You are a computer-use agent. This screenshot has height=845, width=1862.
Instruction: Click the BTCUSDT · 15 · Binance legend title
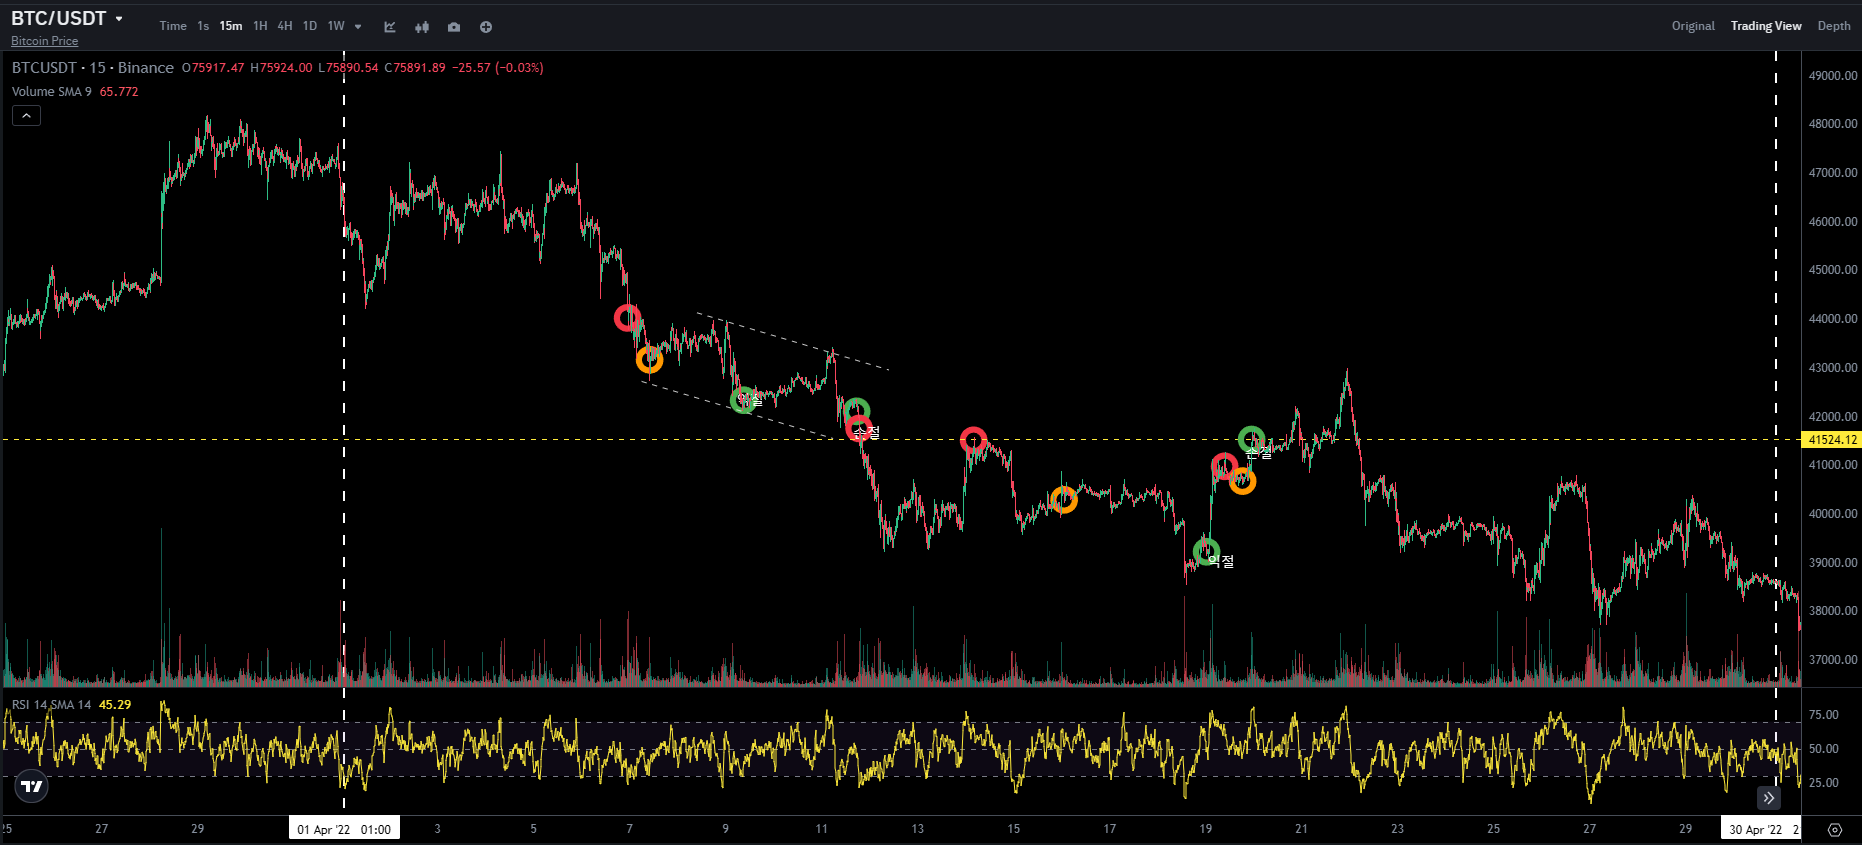pyautogui.click(x=93, y=68)
